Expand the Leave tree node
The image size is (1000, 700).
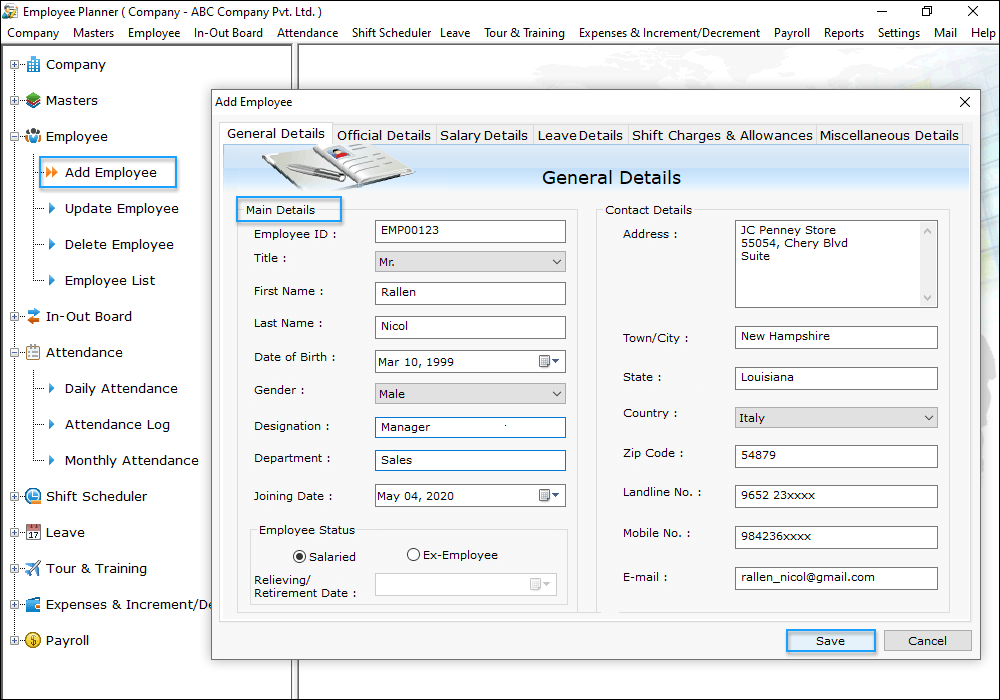coord(14,532)
